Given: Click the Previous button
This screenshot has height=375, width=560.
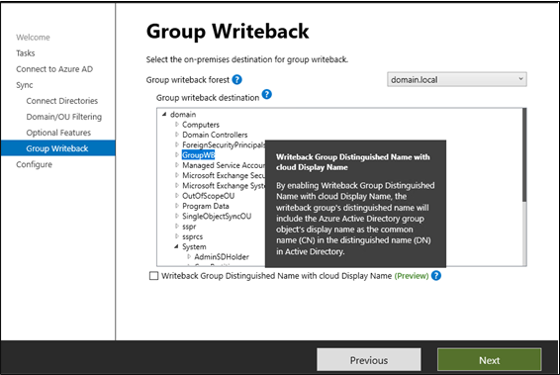Looking at the screenshot, I should tap(369, 360).
